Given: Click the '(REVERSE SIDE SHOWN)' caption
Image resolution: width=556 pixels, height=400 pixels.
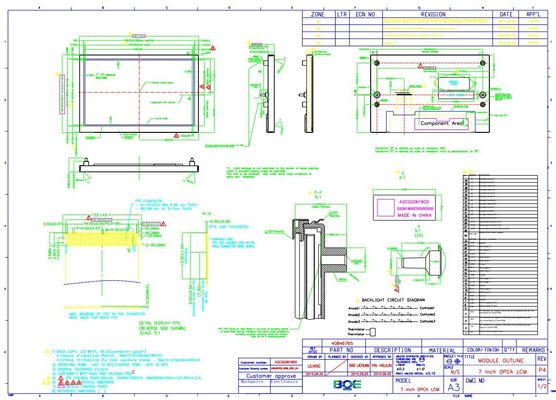Looking at the screenshot, I should (162, 328).
